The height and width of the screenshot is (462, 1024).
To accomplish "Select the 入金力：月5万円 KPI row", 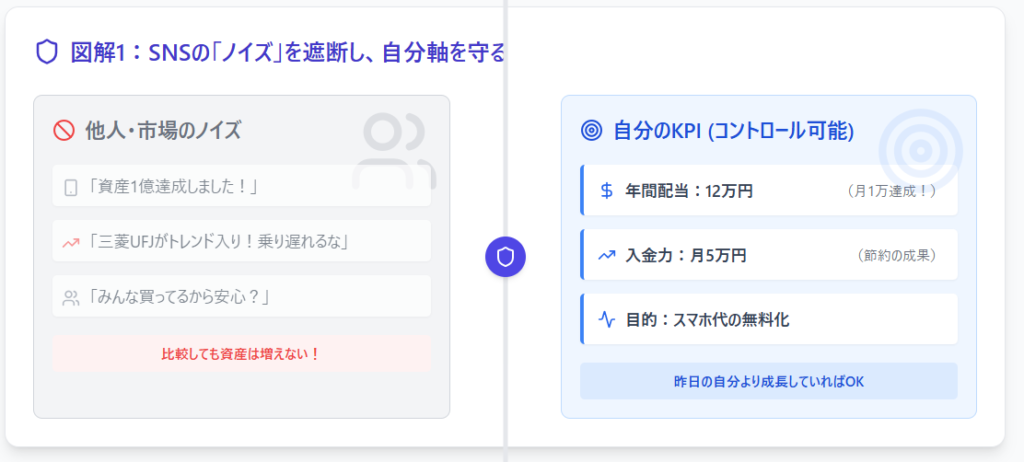I will point(768,255).
